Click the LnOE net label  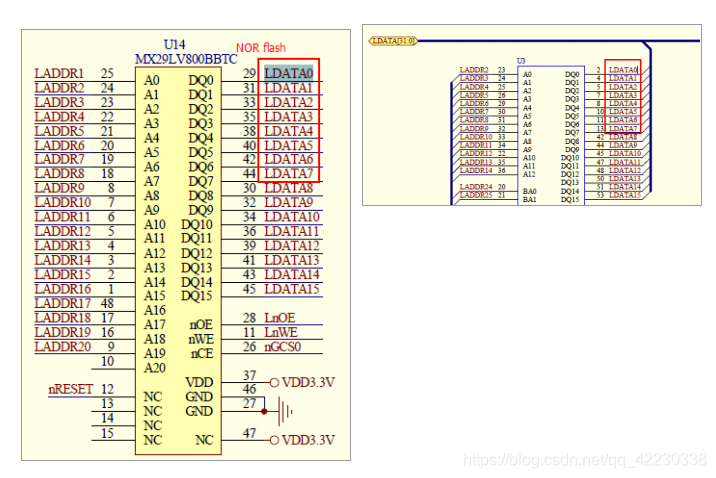pyautogui.click(x=279, y=318)
